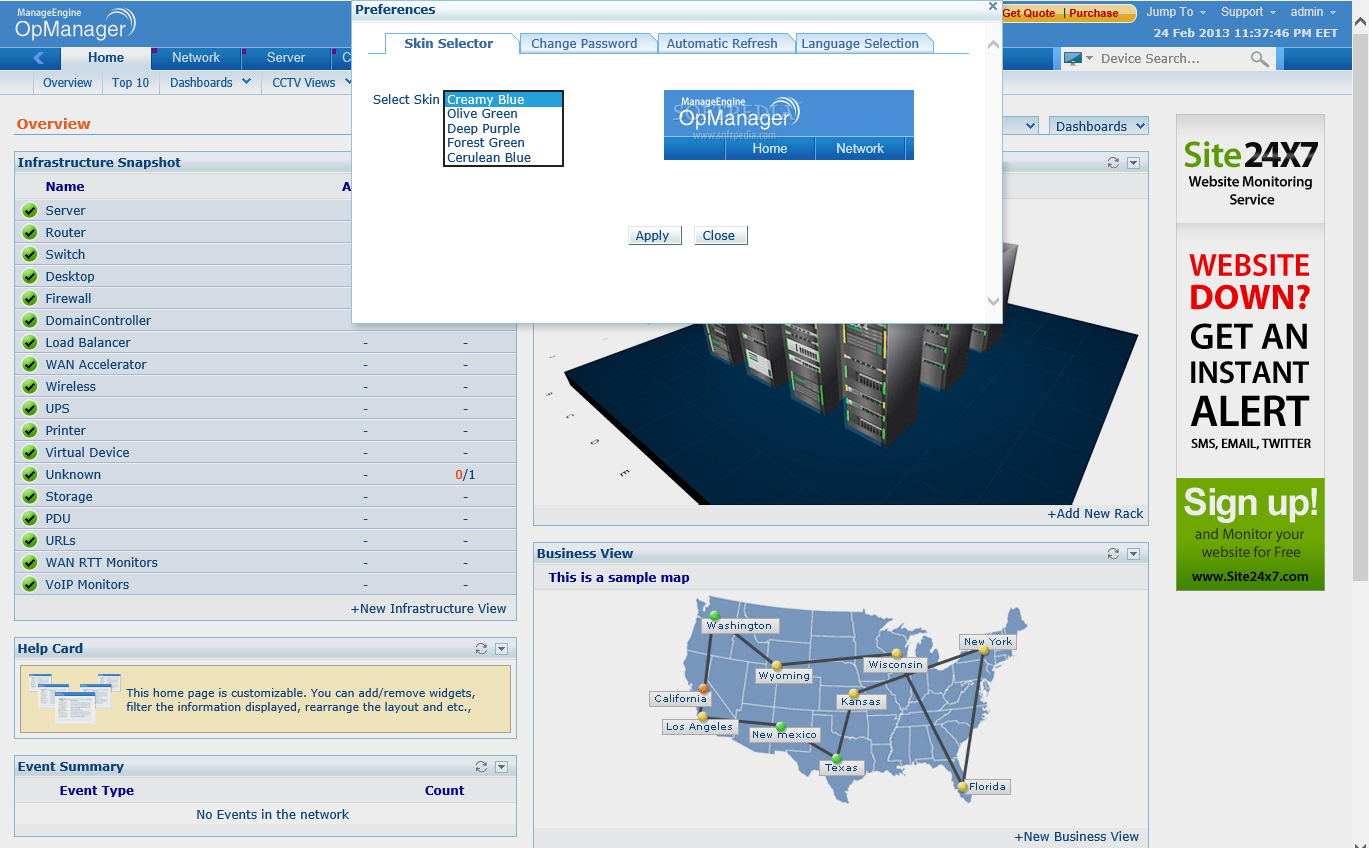Click green status icon beside Router
Viewport: 1369px width, 848px height.
pos(30,233)
